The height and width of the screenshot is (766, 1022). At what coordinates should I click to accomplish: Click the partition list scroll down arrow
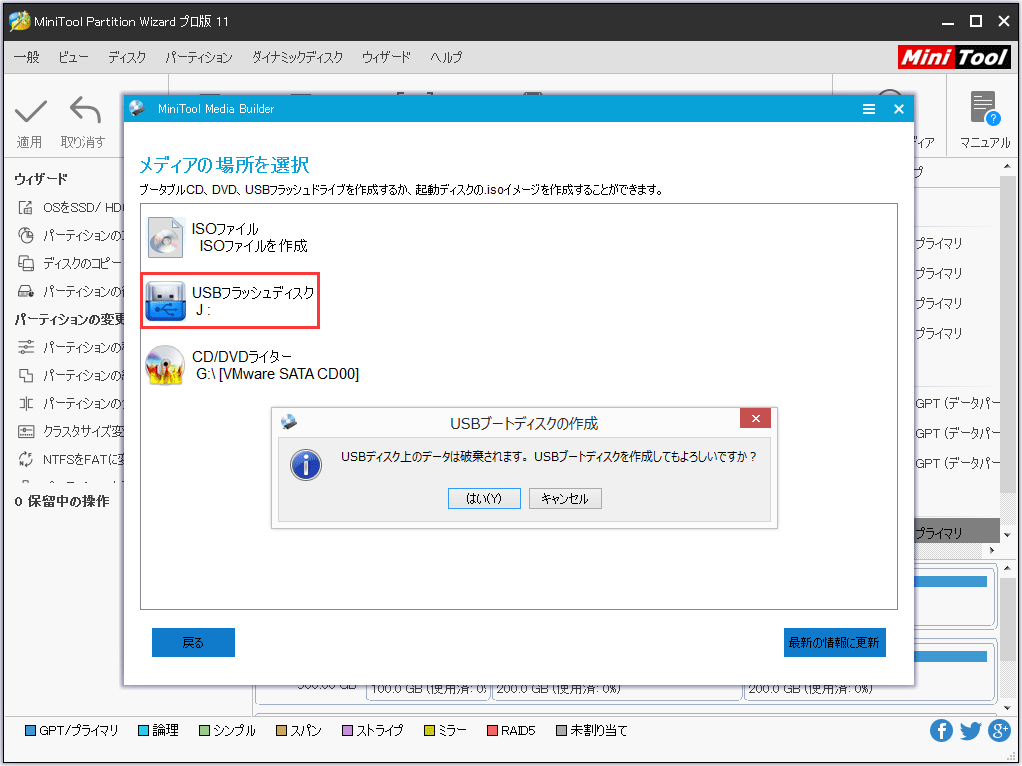point(1007,535)
